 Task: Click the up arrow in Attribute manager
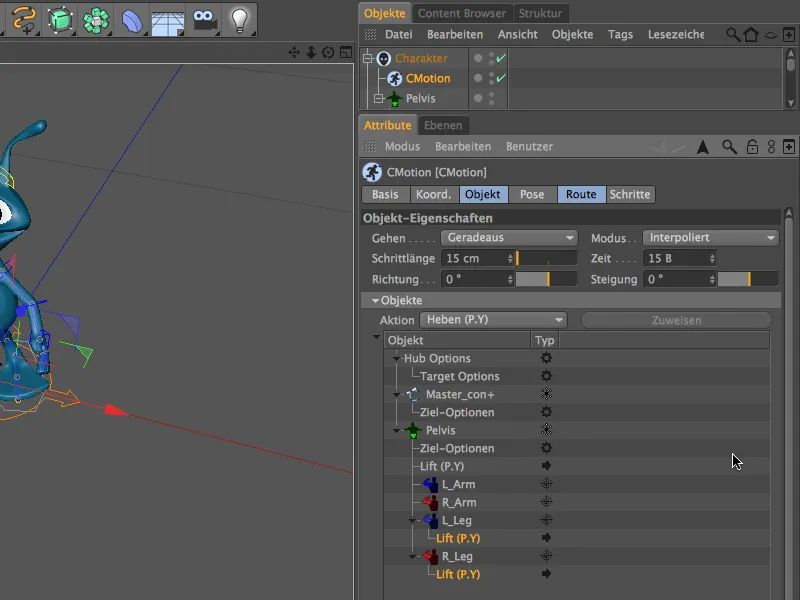click(x=703, y=147)
